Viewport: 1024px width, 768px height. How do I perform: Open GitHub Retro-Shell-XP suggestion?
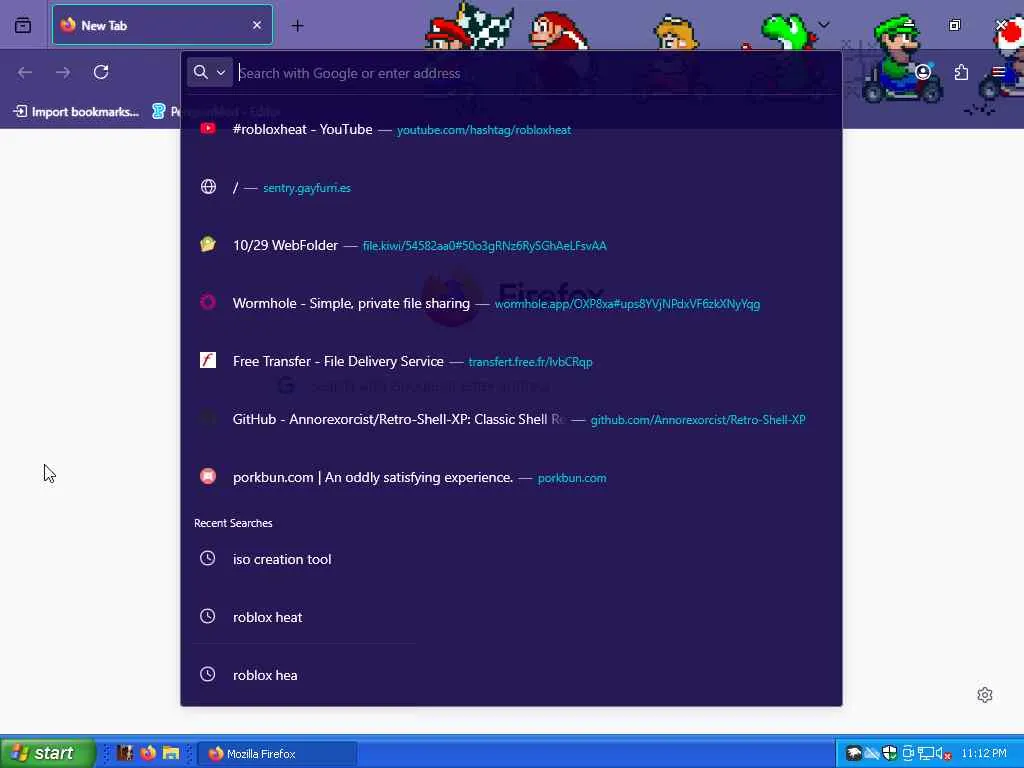pyautogui.click(x=511, y=419)
